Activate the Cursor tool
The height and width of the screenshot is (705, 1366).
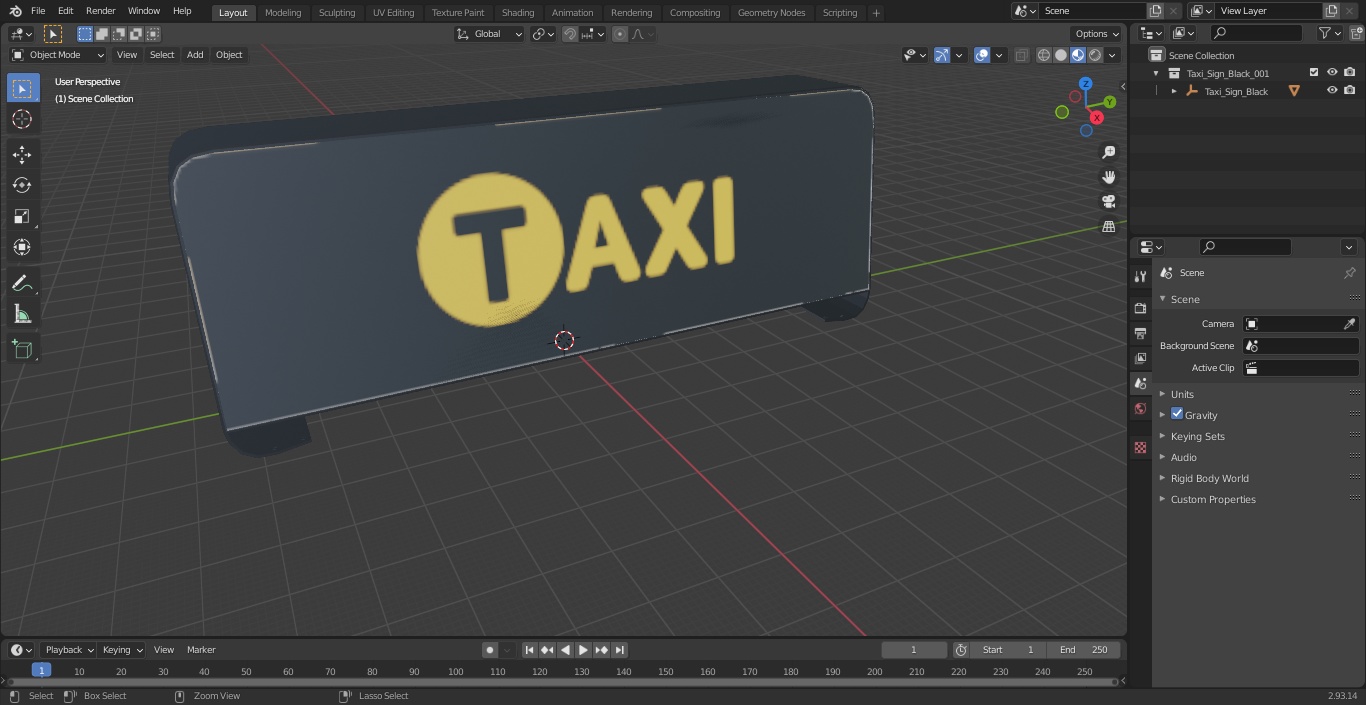pos(22,119)
